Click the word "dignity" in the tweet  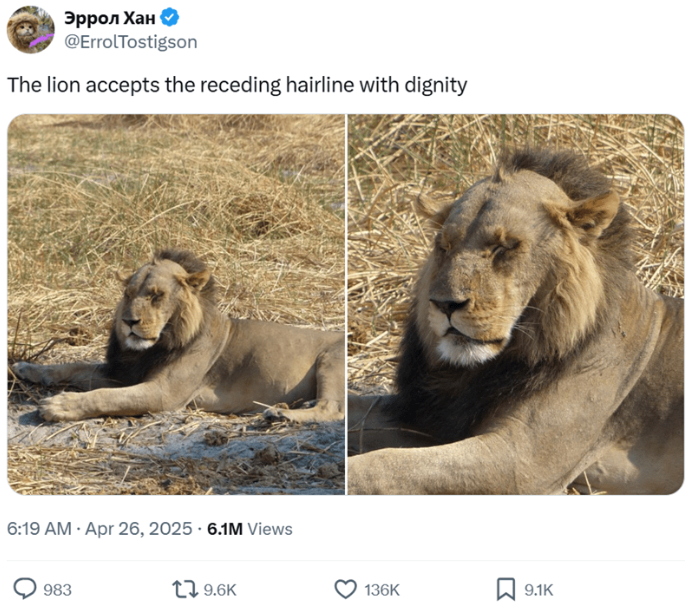point(433,85)
